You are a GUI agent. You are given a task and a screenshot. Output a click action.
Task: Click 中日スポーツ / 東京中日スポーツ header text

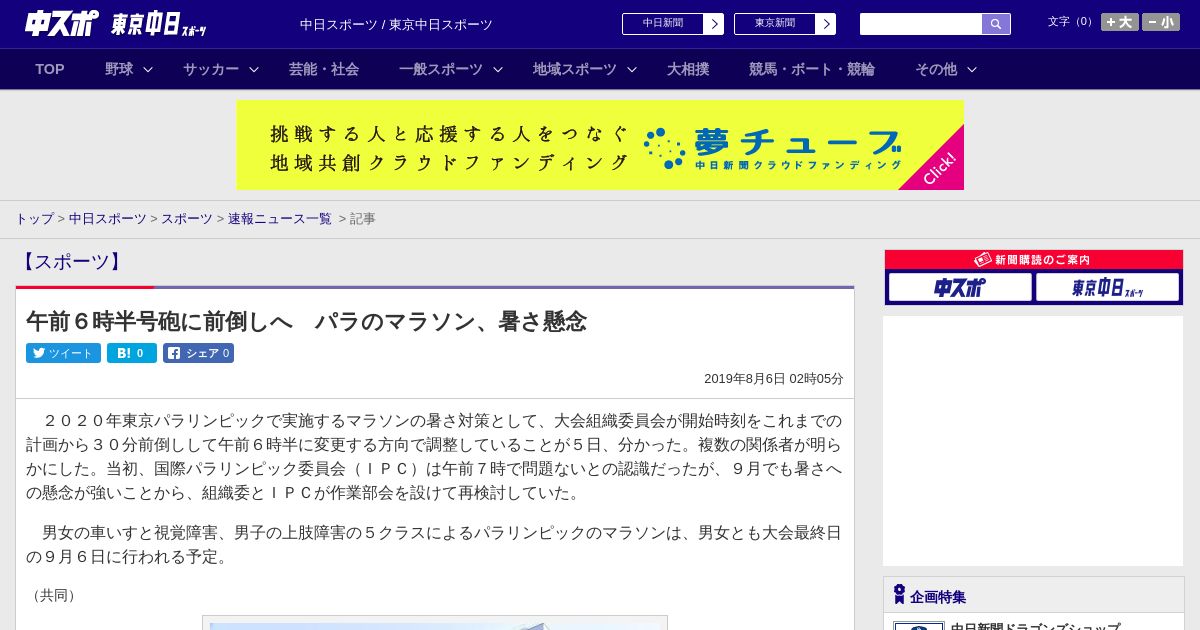tap(396, 24)
